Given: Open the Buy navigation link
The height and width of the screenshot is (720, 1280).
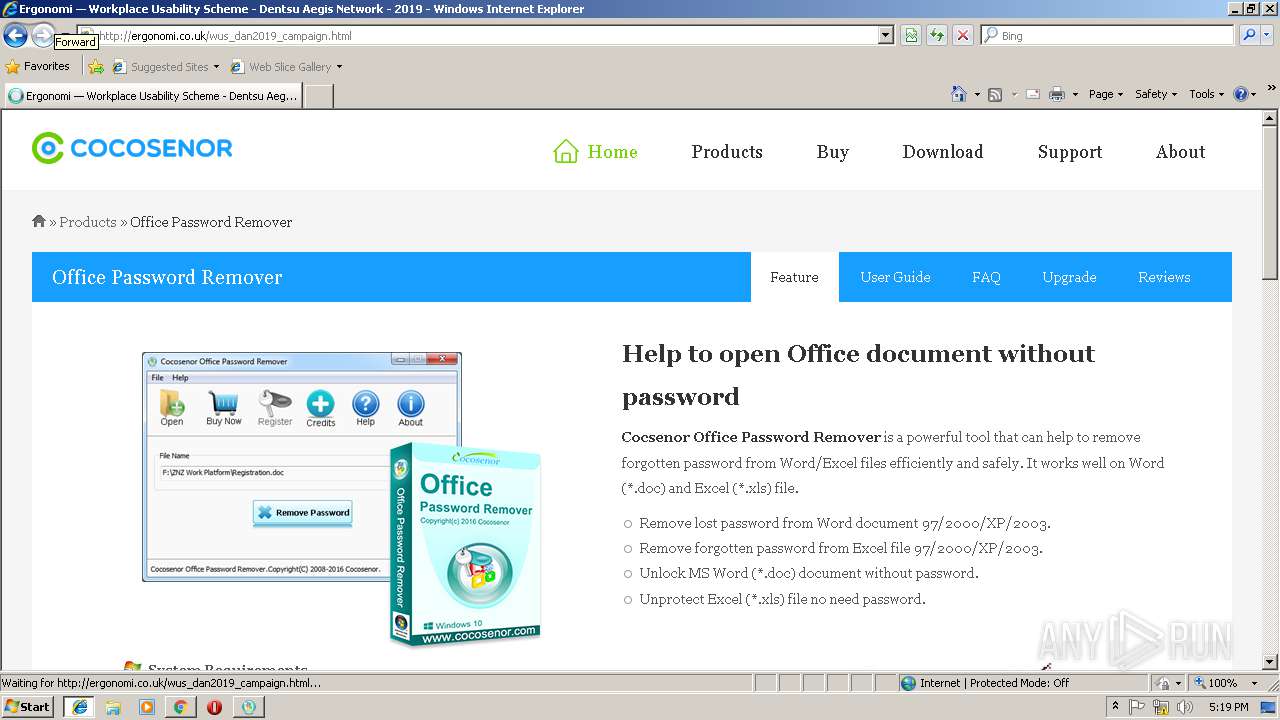Looking at the screenshot, I should coord(832,152).
